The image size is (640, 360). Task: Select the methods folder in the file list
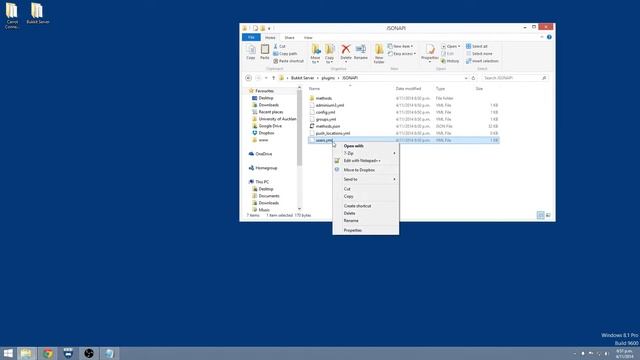(323, 98)
